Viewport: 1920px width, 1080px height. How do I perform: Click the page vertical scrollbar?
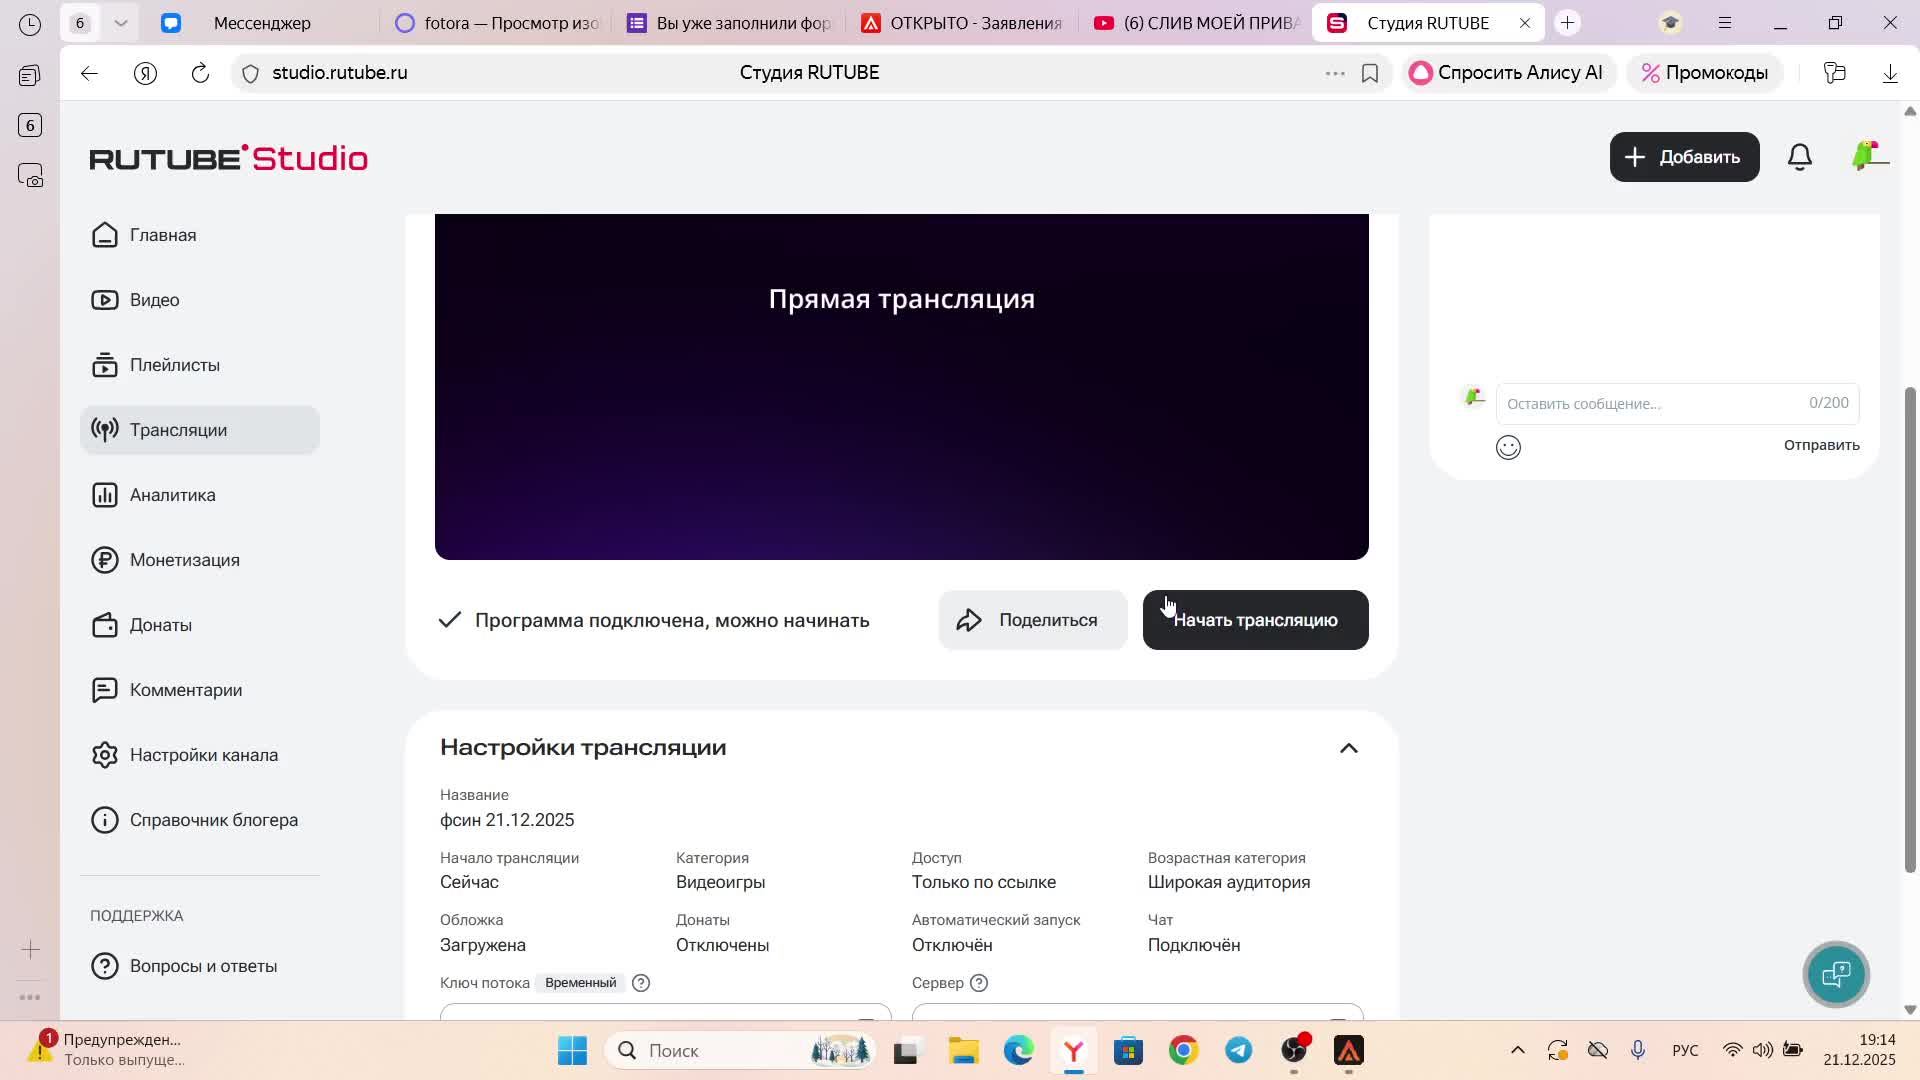[1910, 630]
